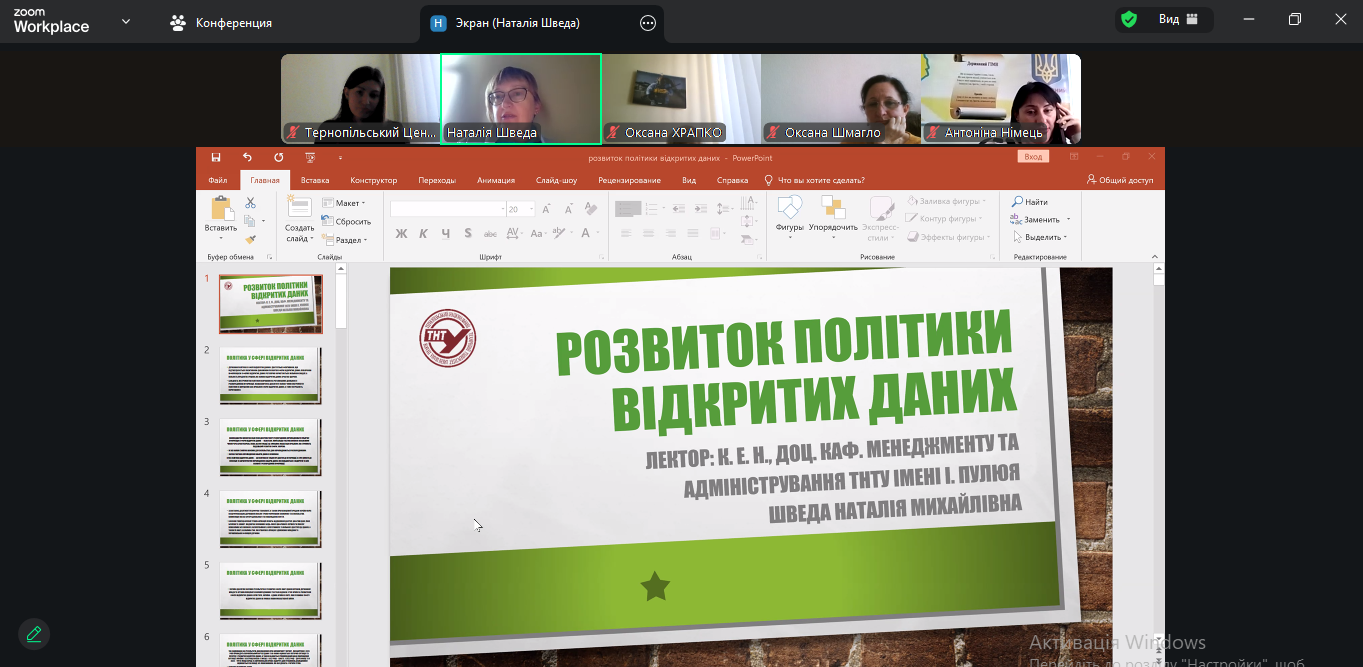Switch to the Insert (Вставка) ribbon tab

click(315, 180)
